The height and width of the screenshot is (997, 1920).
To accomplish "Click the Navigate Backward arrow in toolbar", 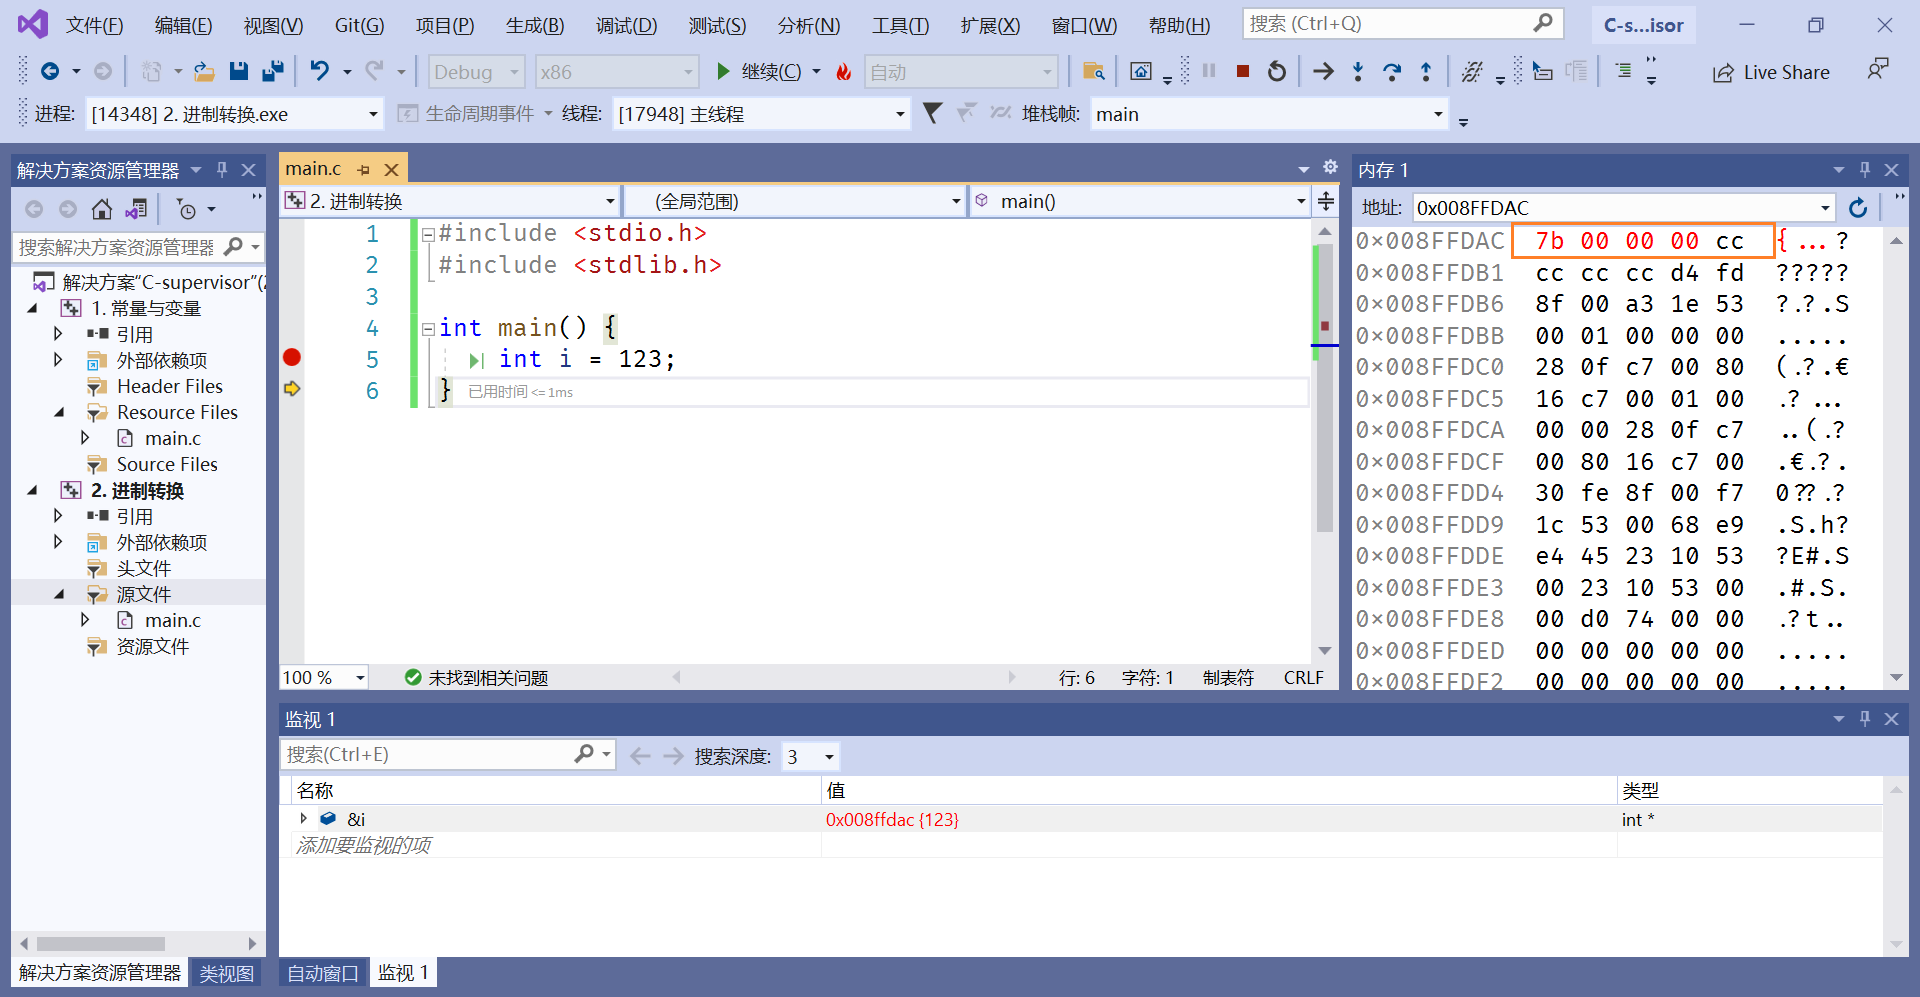I will coord(49,71).
